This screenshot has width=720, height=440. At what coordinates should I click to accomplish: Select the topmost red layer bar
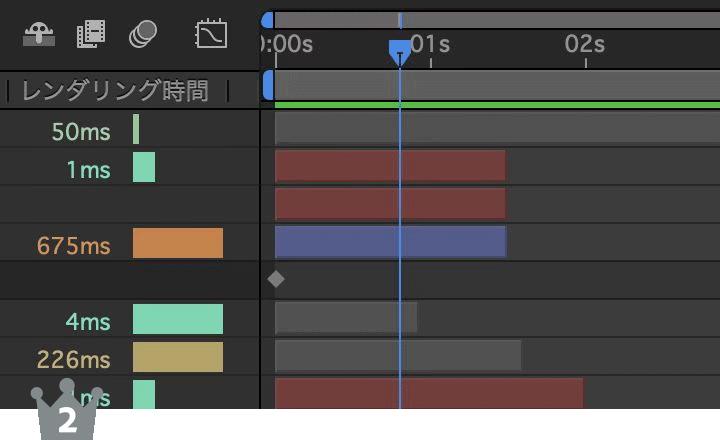(390, 166)
